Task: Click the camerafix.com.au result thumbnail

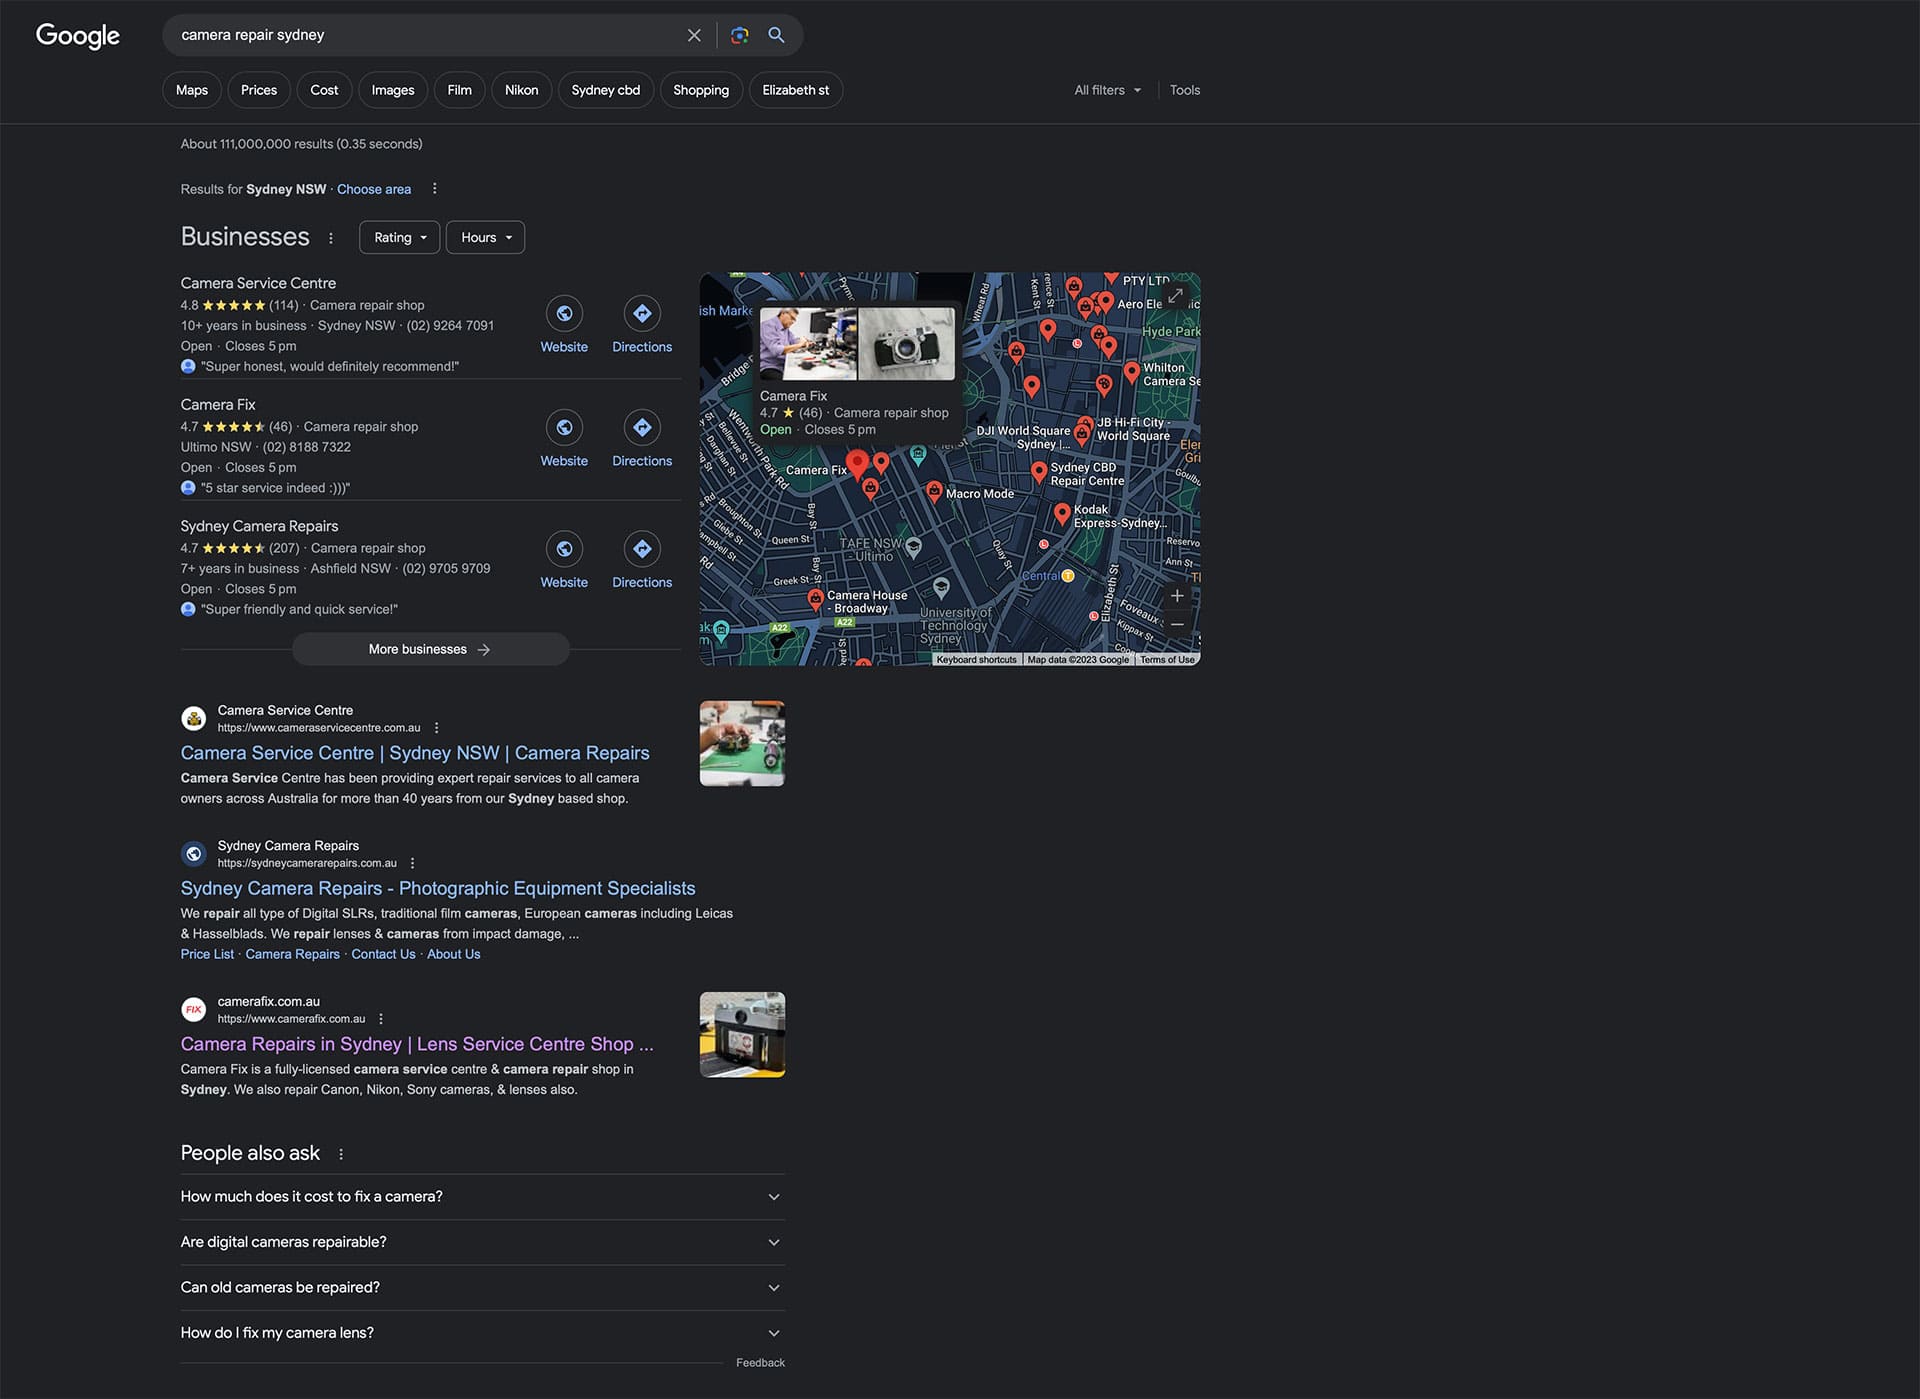Action: [742, 1034]
